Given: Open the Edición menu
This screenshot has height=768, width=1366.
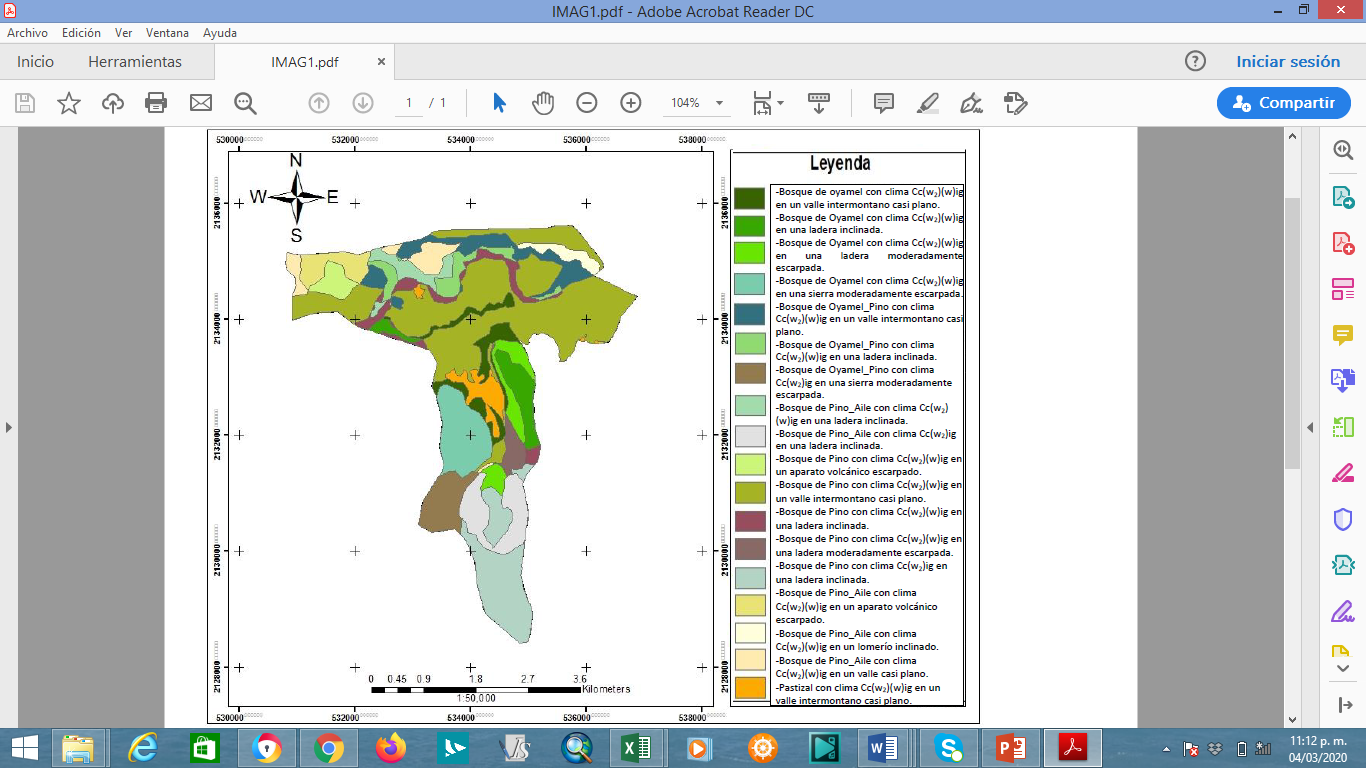Looking at the screenshot, I should coord(81,33).
